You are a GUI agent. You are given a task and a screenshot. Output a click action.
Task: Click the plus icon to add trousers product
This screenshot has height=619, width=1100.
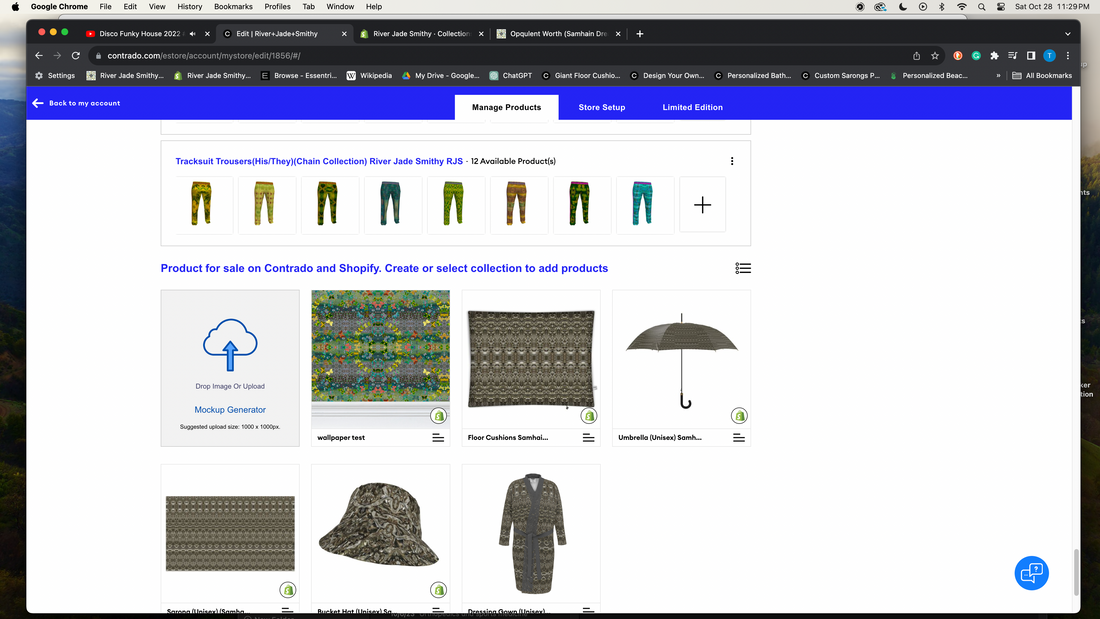[702, 205]
